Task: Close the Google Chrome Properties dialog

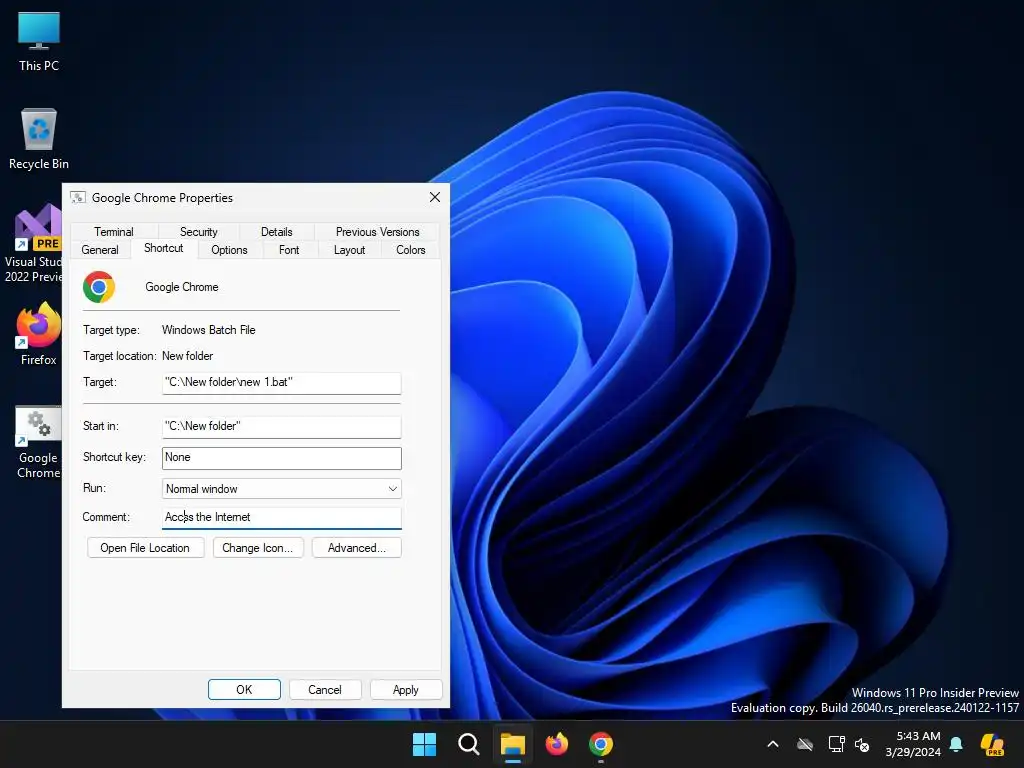Action: click(x=435, y=197)
